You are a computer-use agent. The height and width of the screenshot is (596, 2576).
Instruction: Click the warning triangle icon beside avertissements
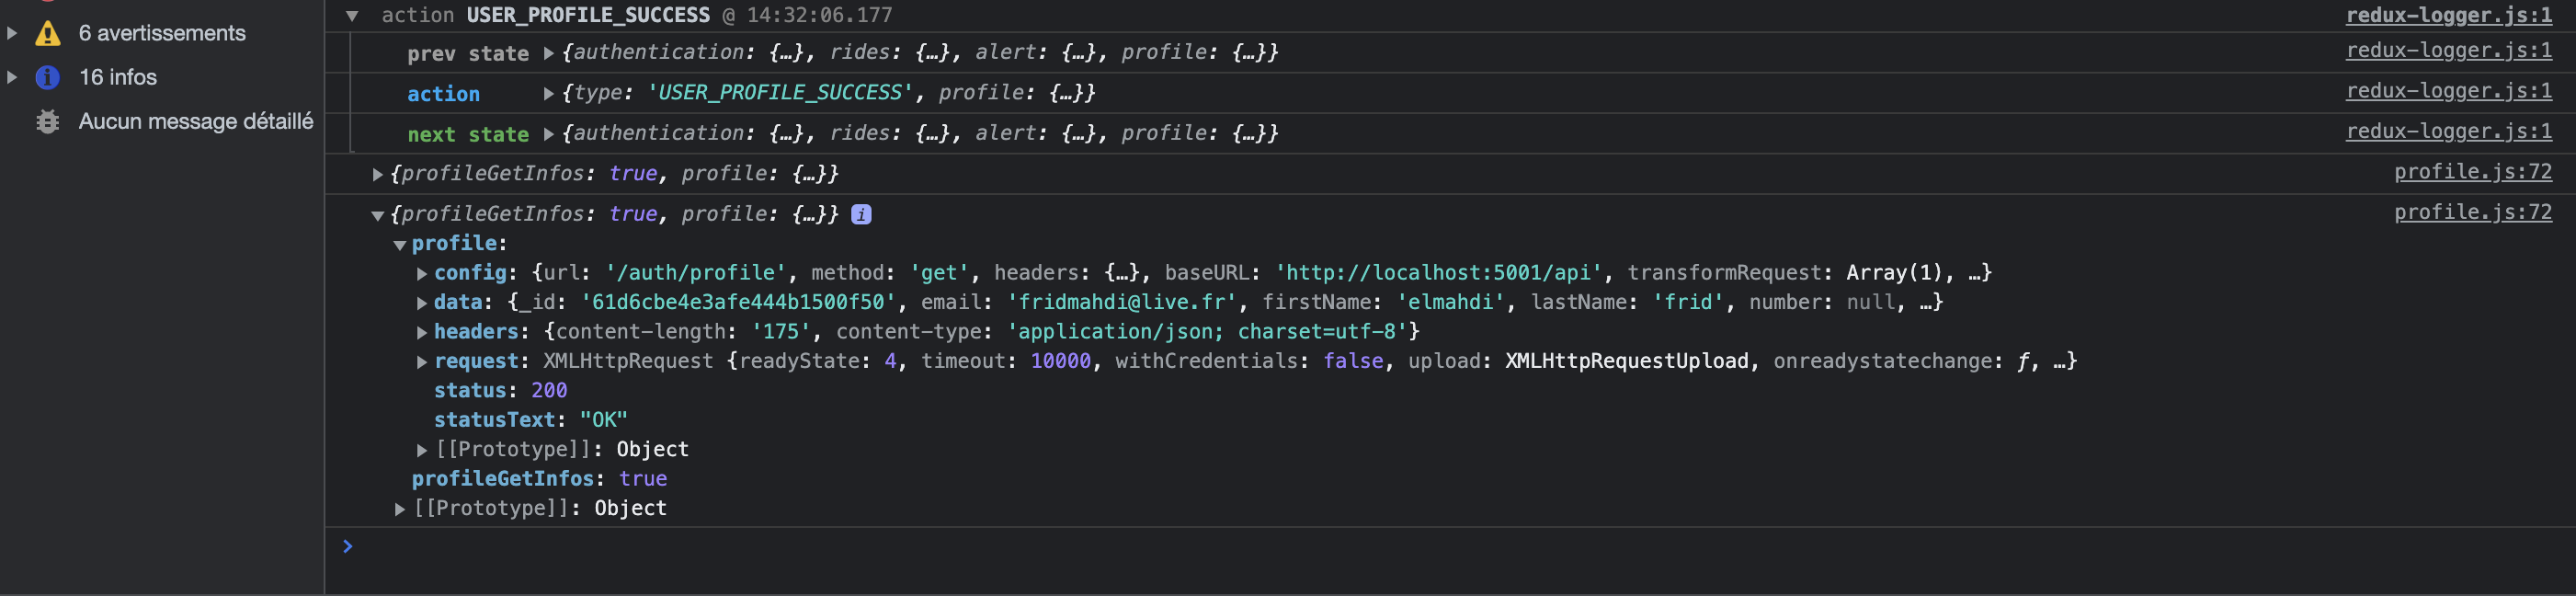[x=47, y=33]
